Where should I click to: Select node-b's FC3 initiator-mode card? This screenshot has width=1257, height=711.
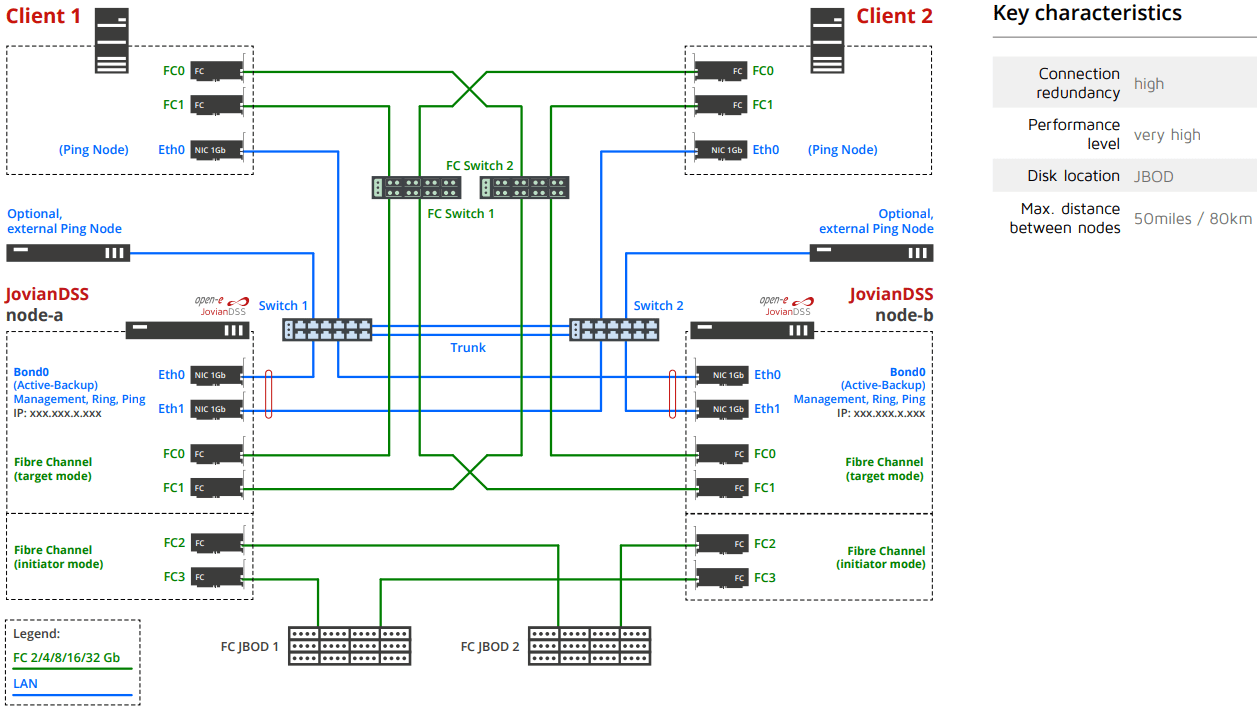pos(721,578)
